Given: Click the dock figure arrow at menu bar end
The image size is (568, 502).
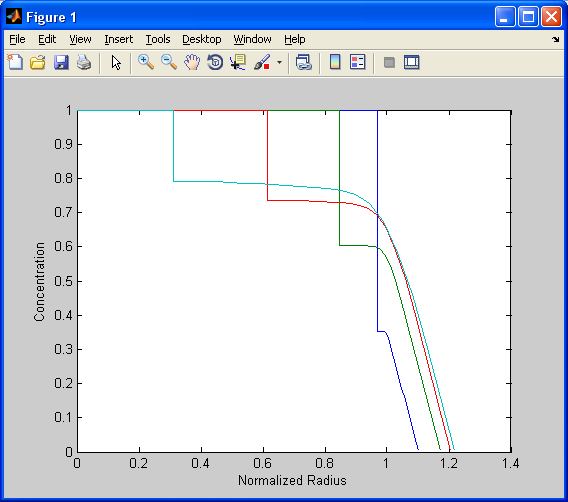Looking at the screenshot, I should 556,39.
